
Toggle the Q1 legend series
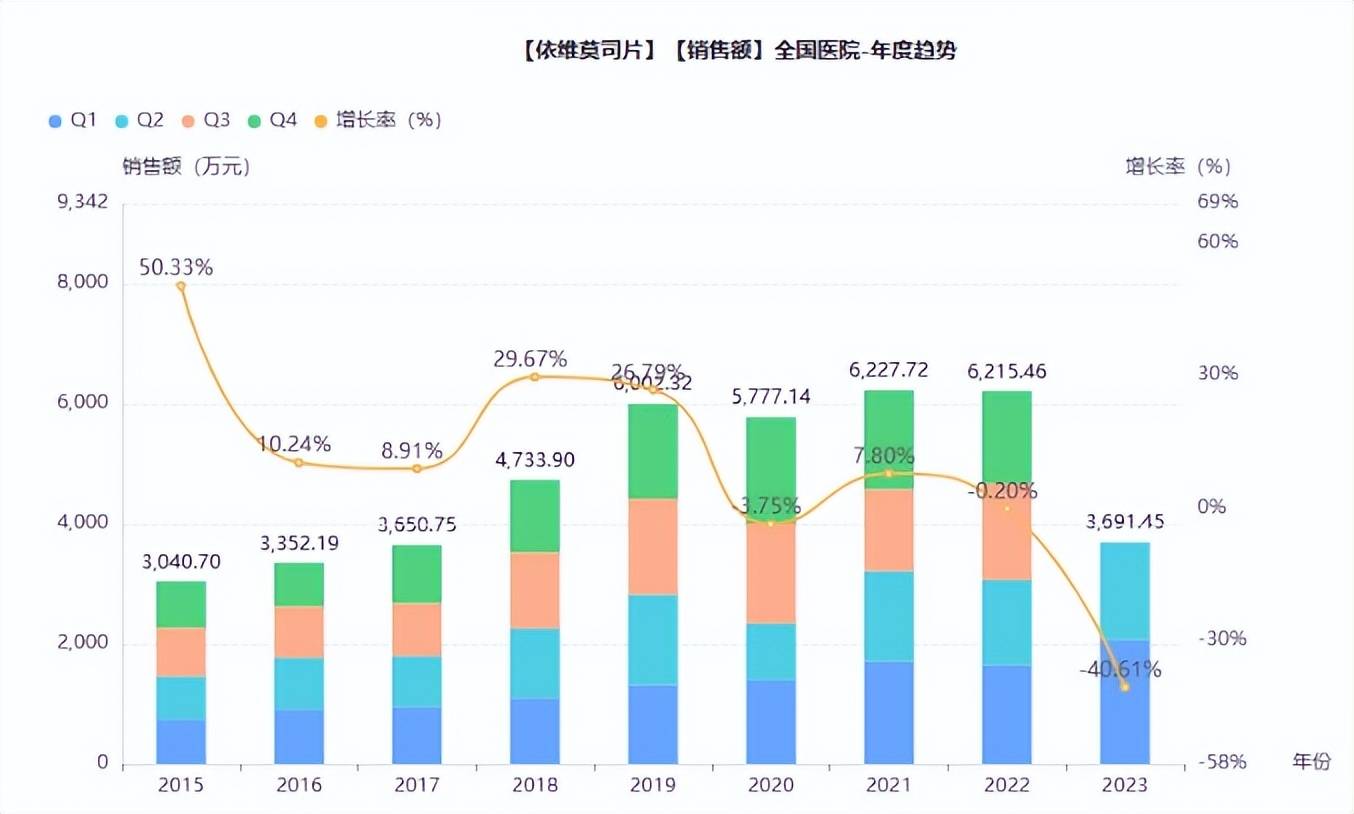72,120
